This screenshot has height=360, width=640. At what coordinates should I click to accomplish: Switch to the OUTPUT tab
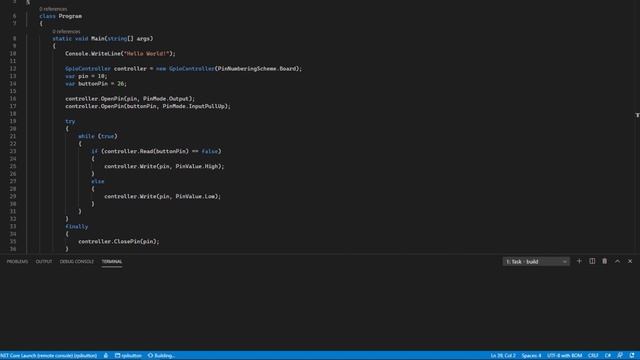click(44, 262)
